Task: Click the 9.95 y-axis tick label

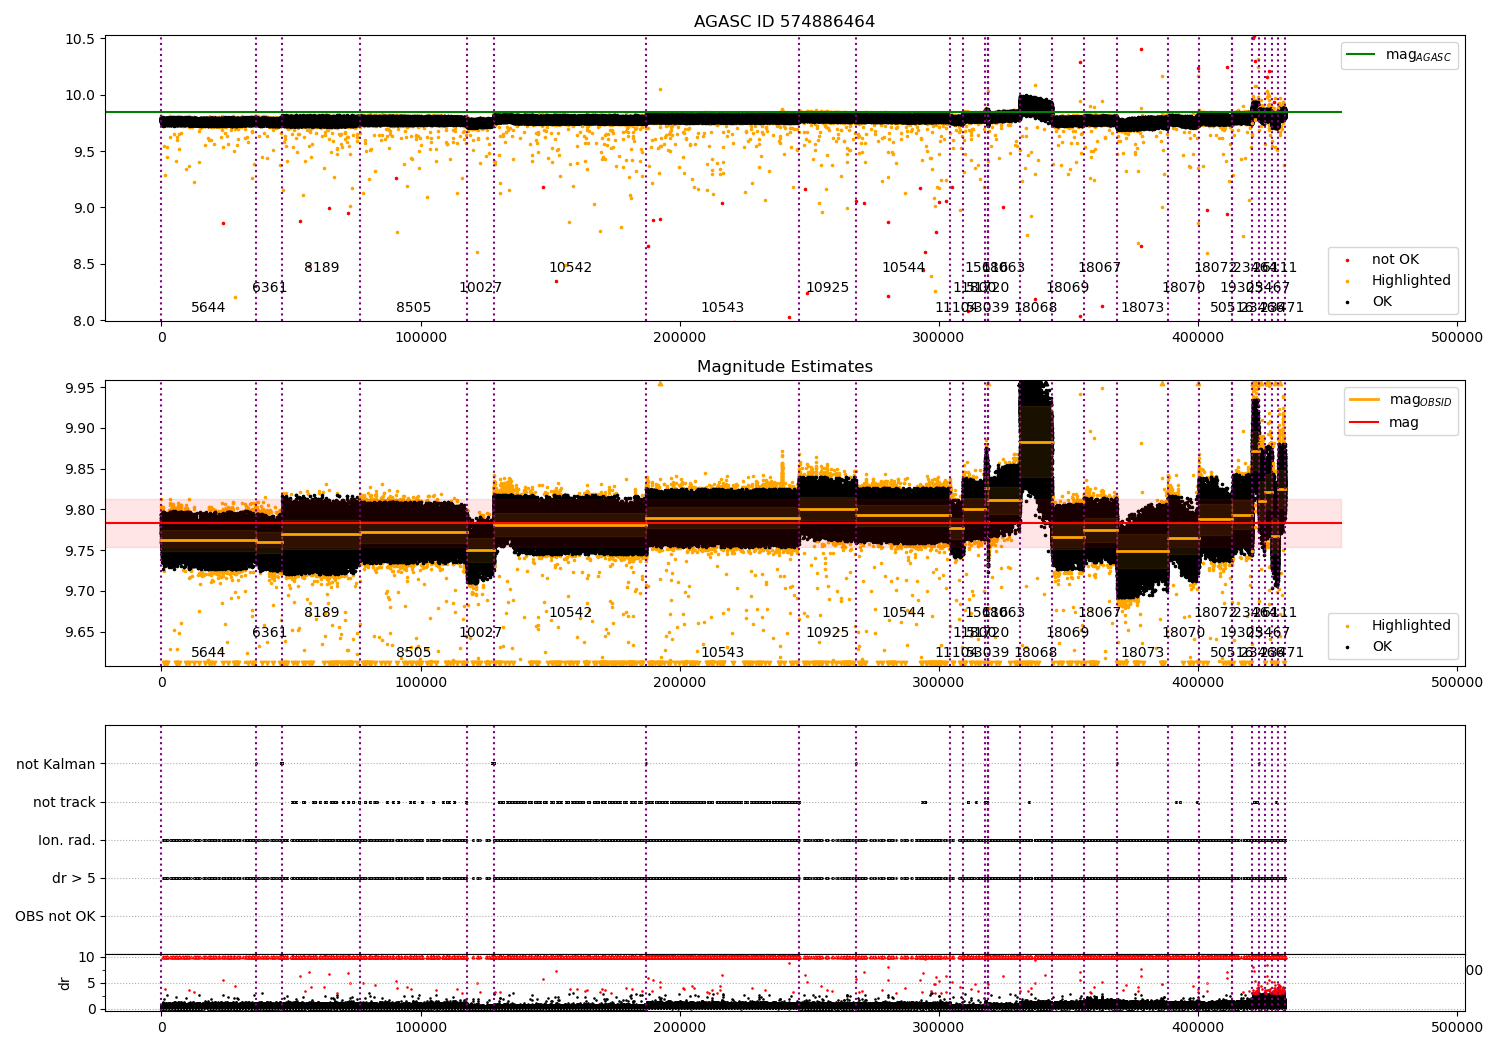Action: click(x=79, y=388)
